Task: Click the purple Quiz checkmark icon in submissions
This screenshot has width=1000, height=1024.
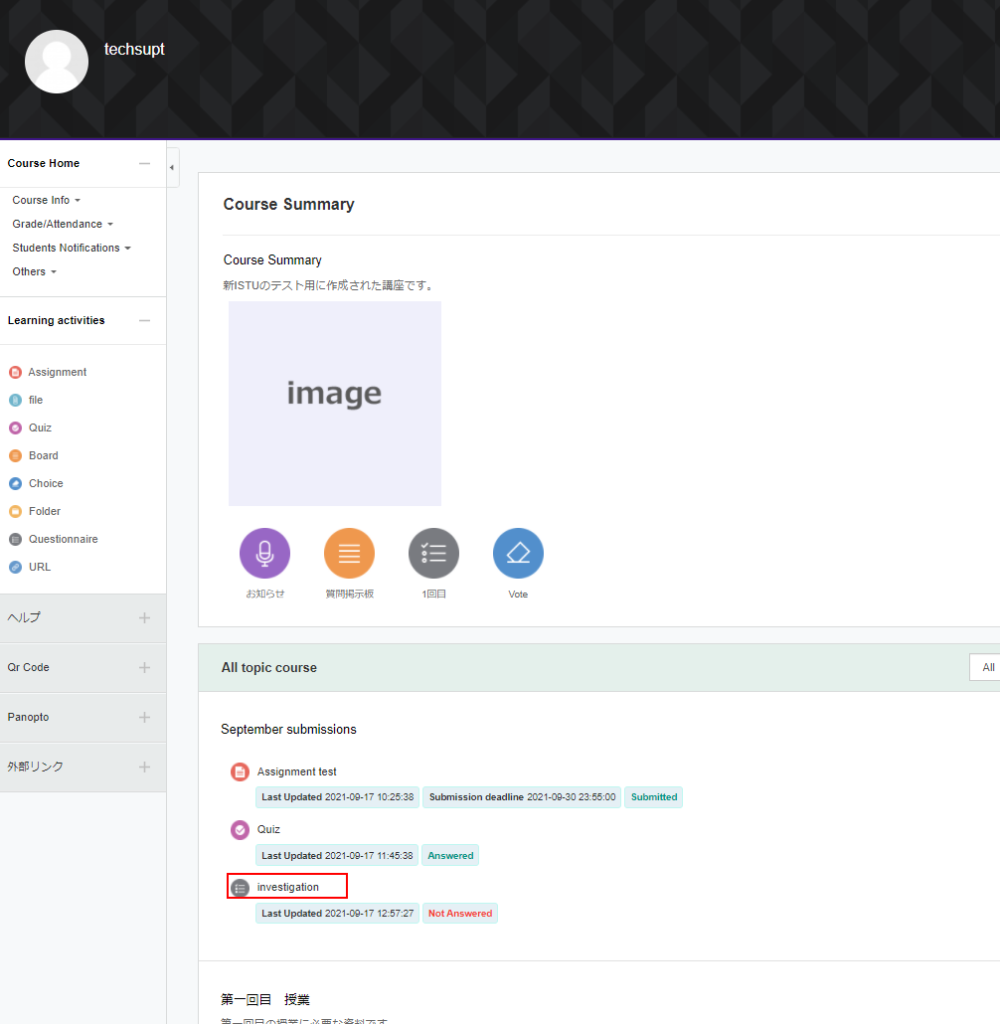Action: [x=240, y=830]
